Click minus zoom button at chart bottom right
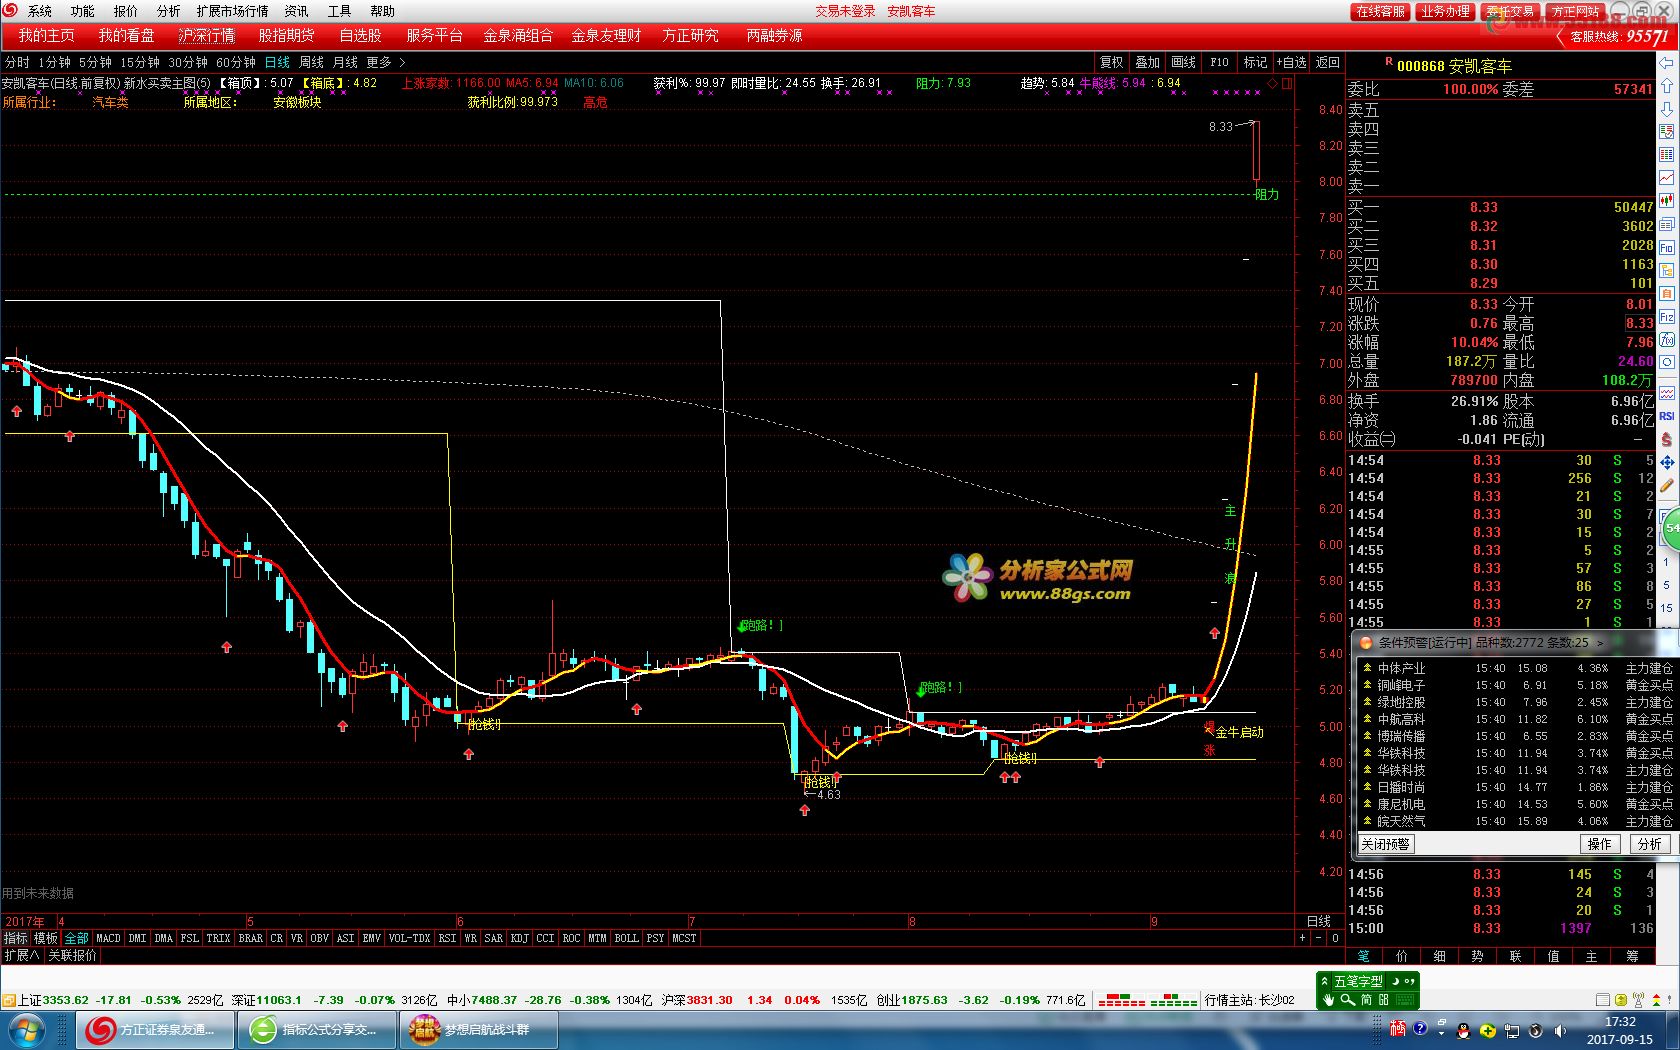 pos(1318,938)
